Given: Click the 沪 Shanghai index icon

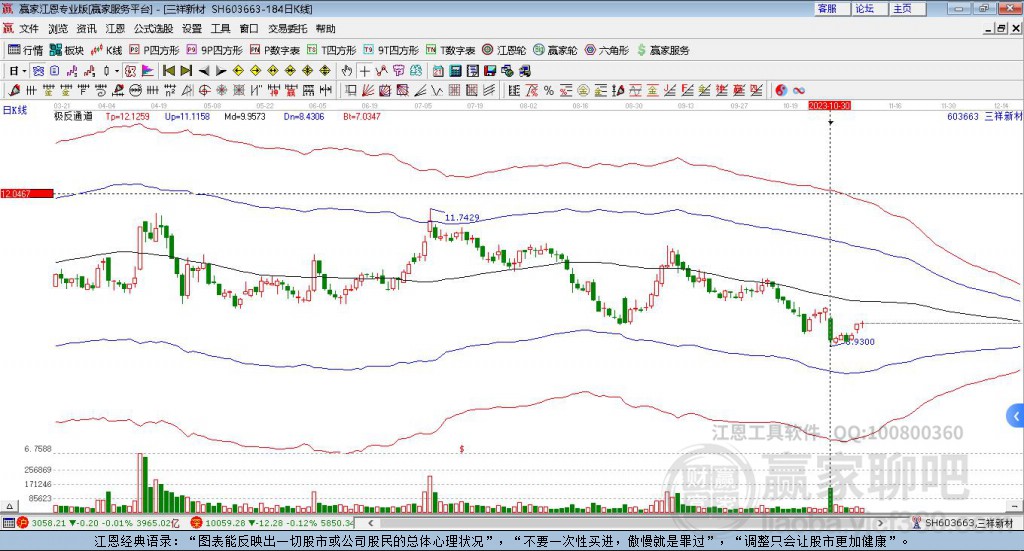Looking at the screenshot, I should click(23, 523).
